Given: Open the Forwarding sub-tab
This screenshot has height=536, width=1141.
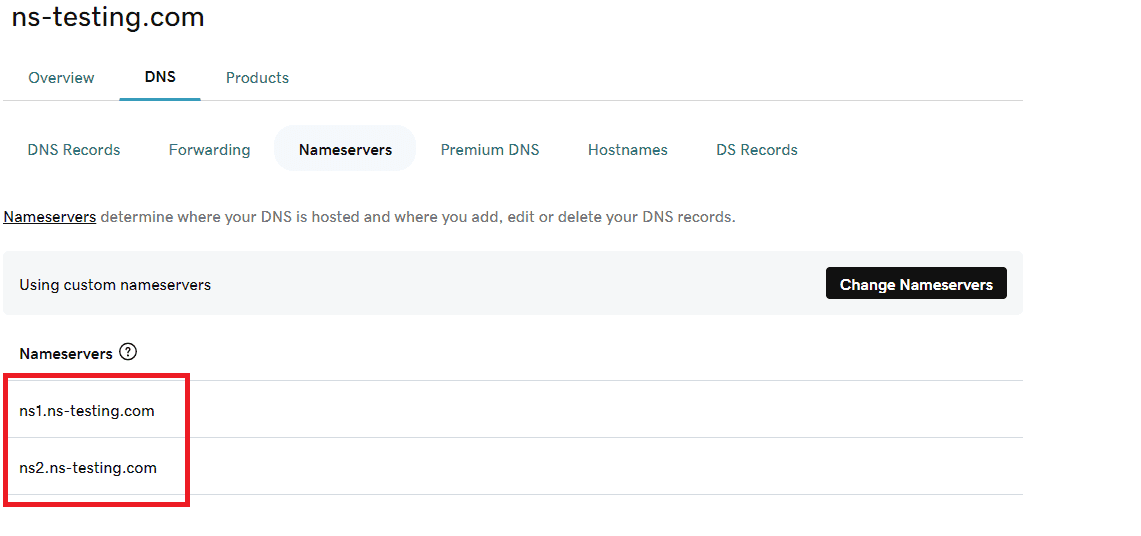Looking at the screenshot, I should [x=209, y=150].
